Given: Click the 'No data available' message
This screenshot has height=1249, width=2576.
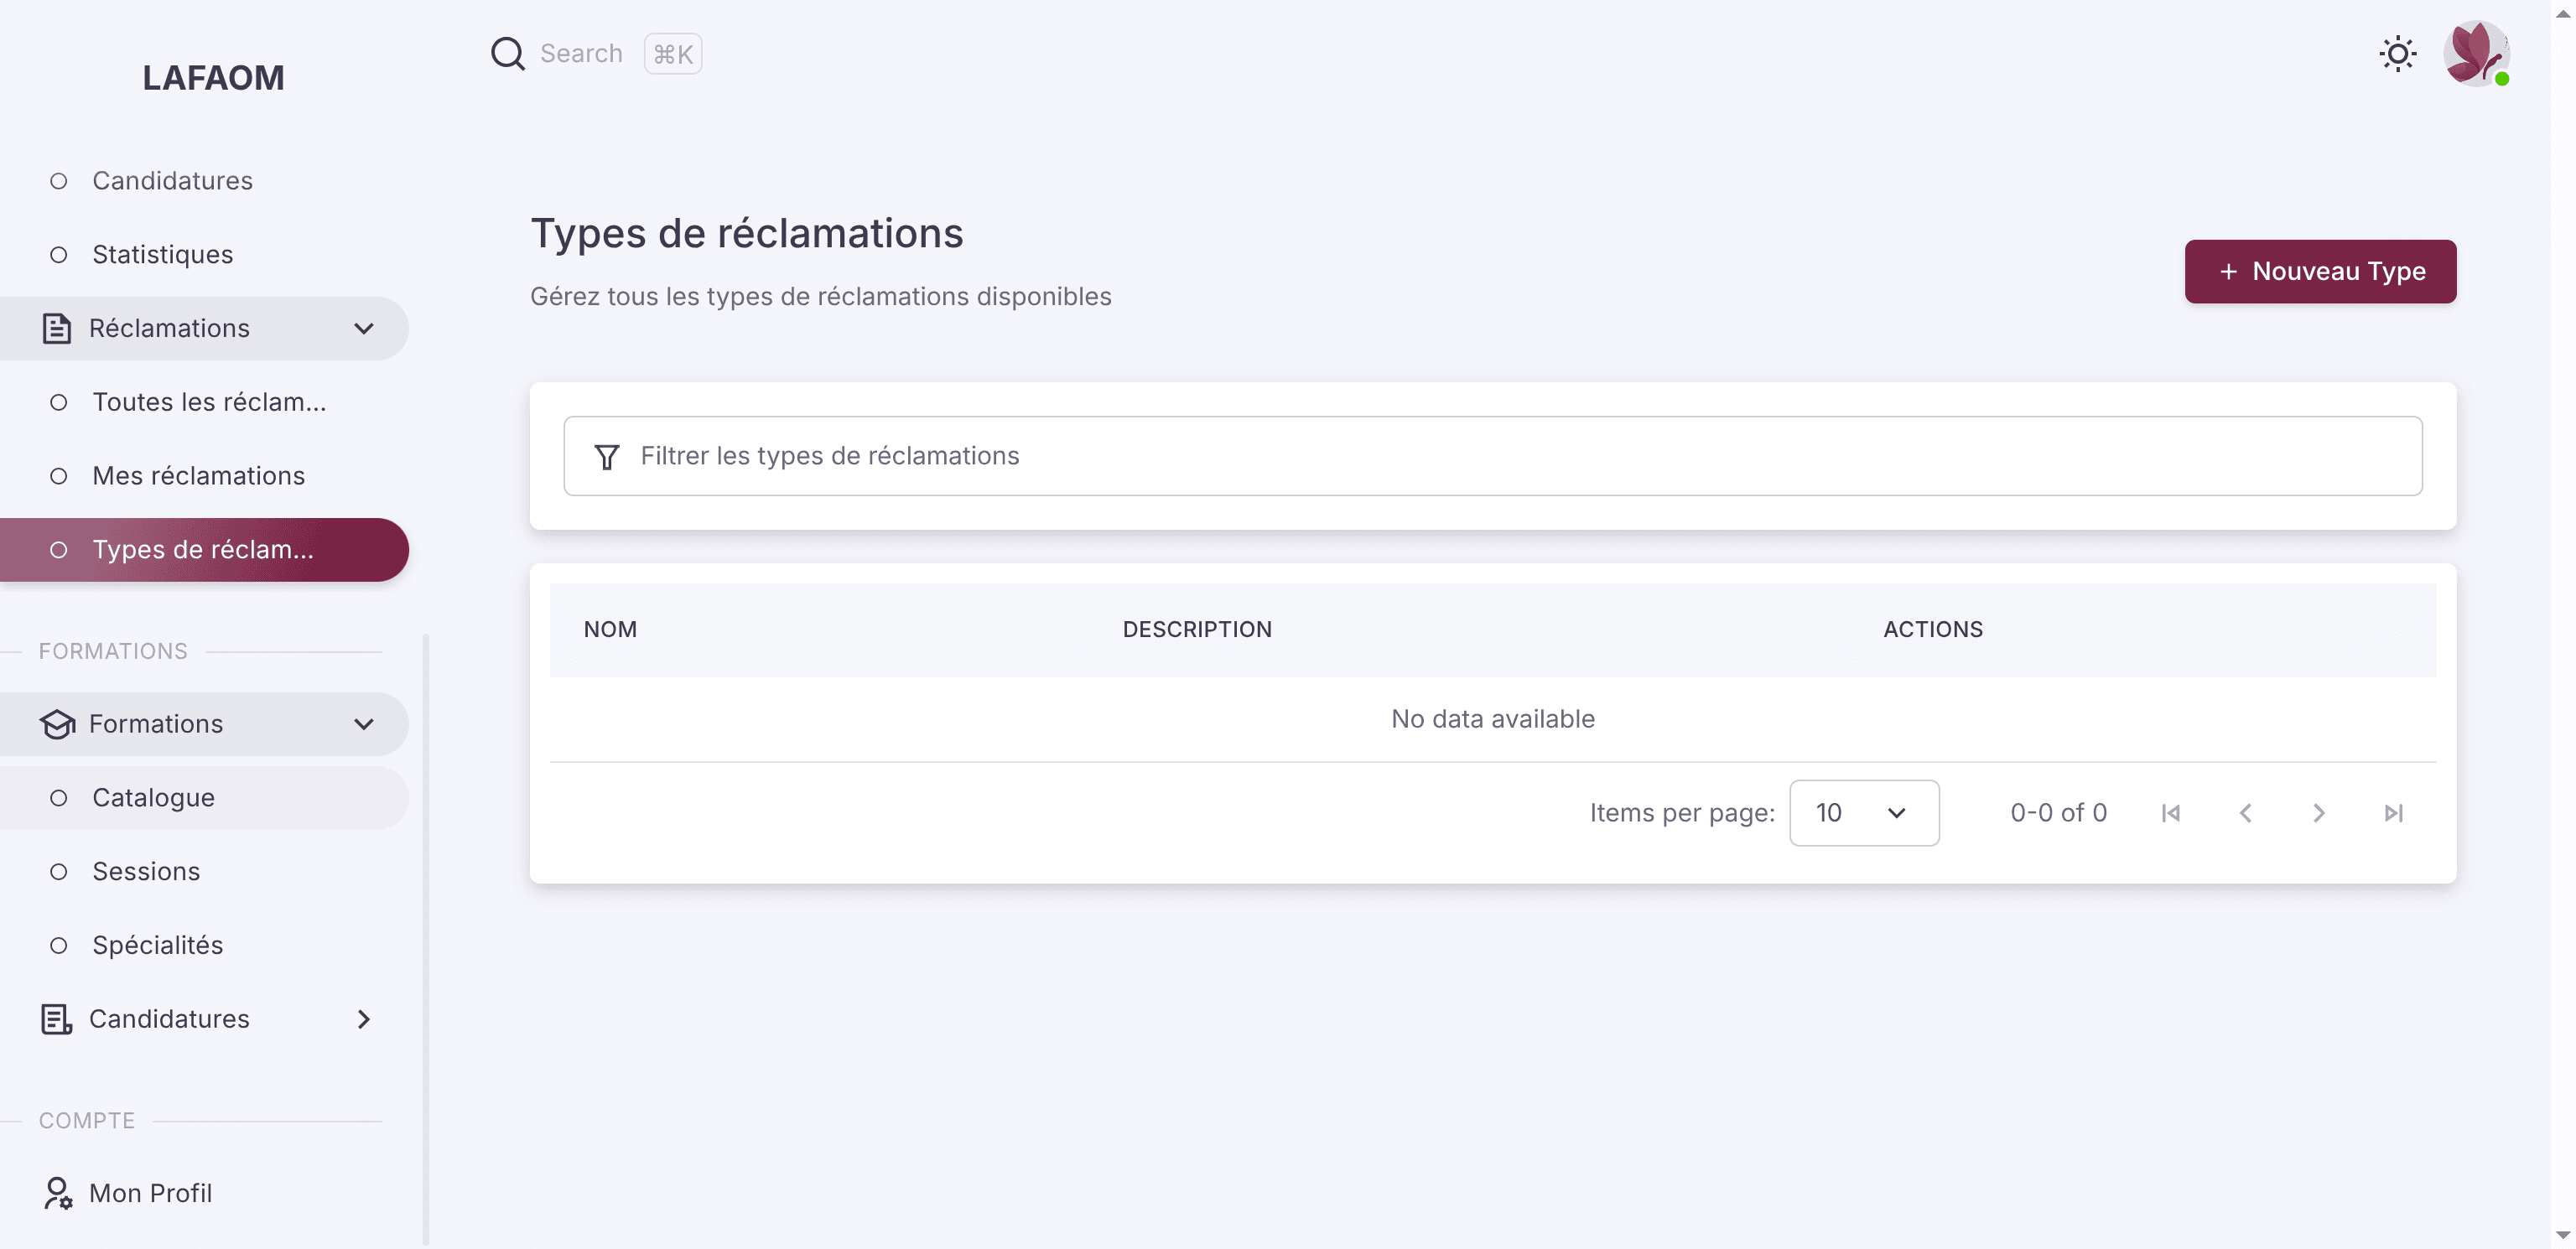Looking at the screenshot, I should 1493,719.
